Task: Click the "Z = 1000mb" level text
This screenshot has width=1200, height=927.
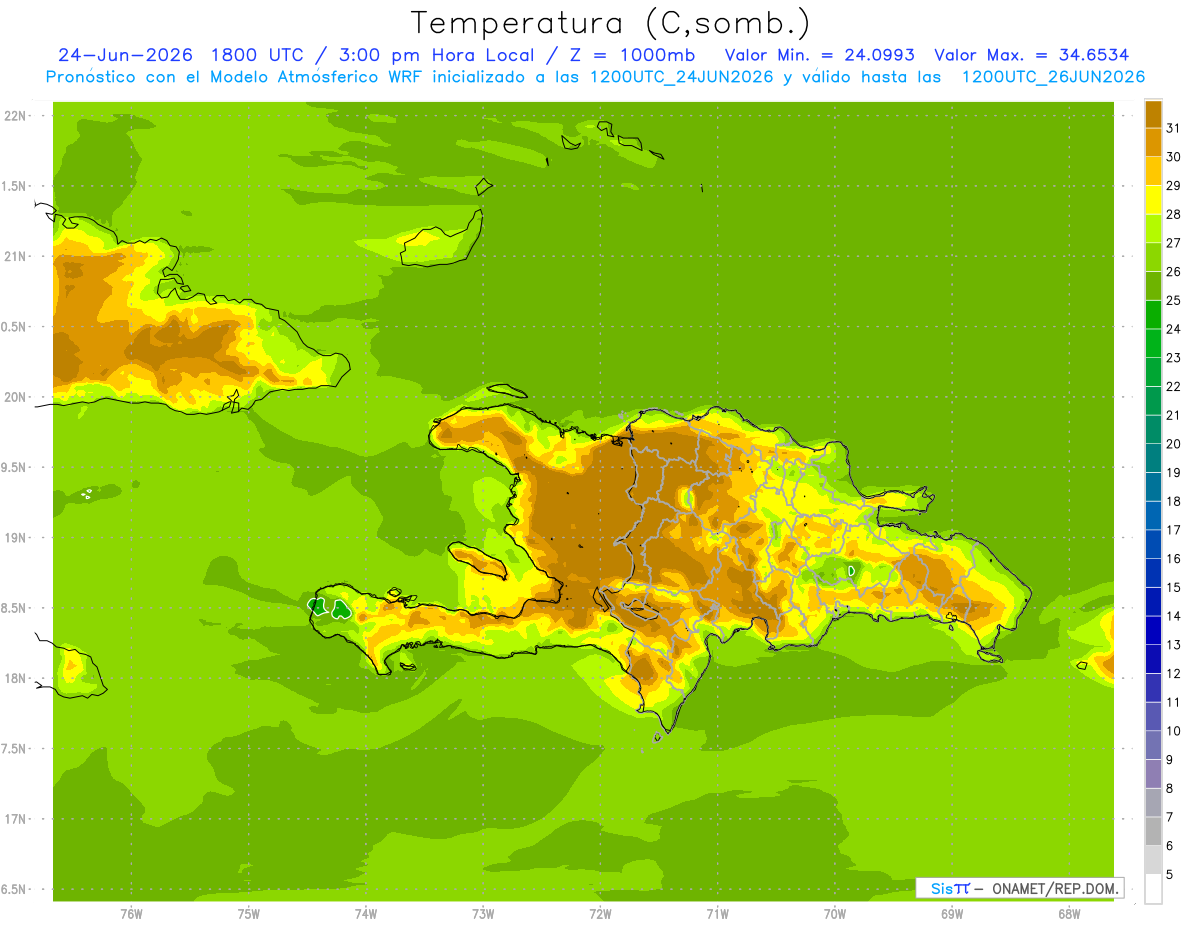Action: 633,55
